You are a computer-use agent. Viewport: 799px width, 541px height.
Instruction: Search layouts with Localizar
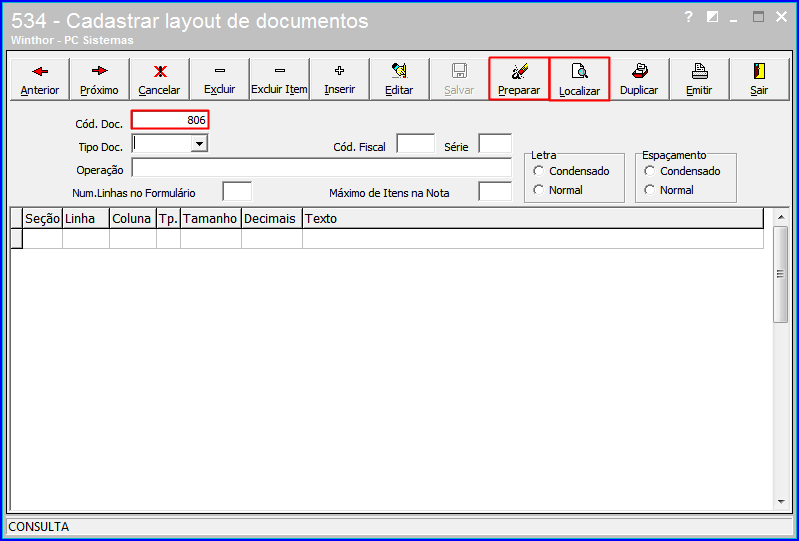click(x=579, y=79)
